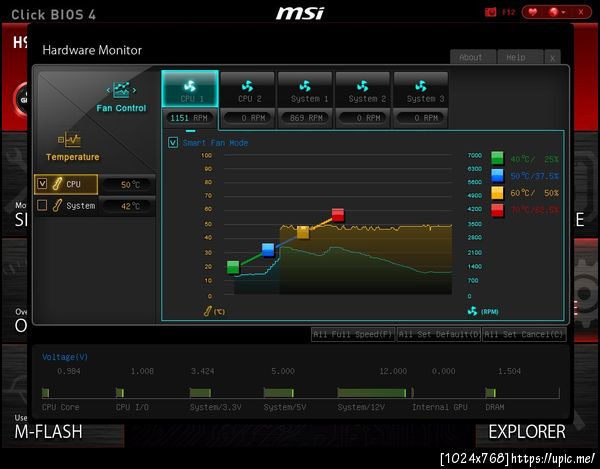Select the green fan curve point
600x469 pixels.
tap(233, 267)
